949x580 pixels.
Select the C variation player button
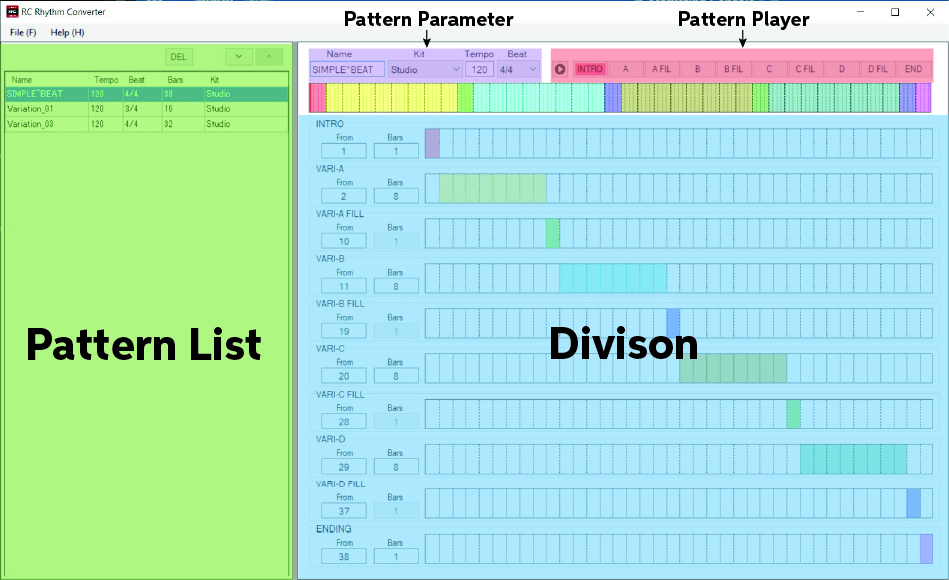pyautogui.click(x=769, y=69)
